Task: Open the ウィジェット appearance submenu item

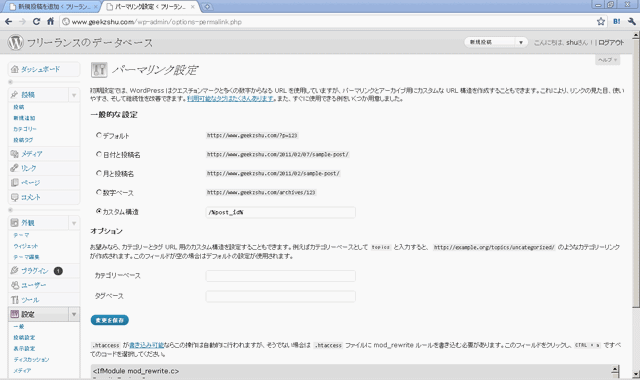Action: click(25, 246)
